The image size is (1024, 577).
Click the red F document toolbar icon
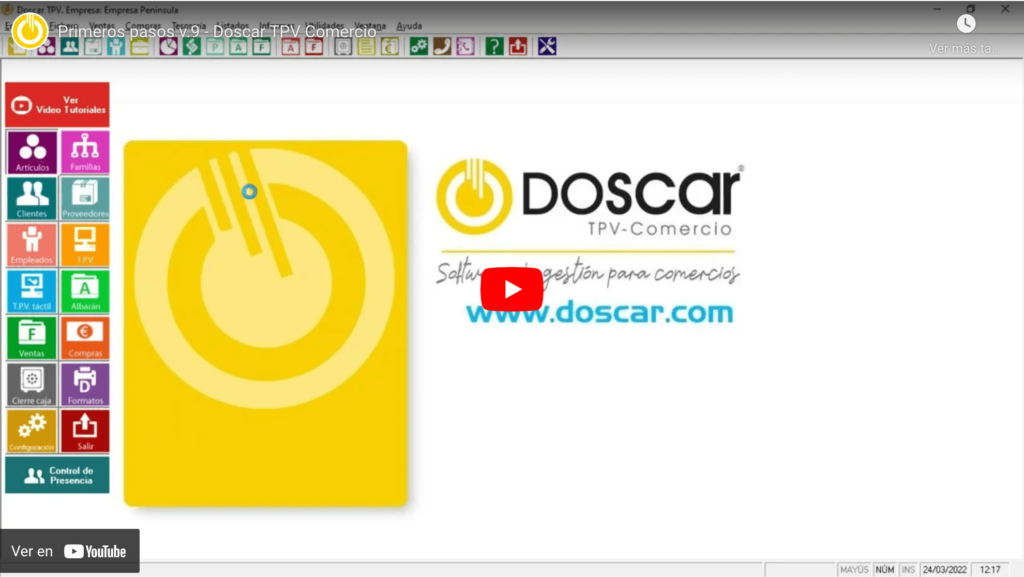314,47
